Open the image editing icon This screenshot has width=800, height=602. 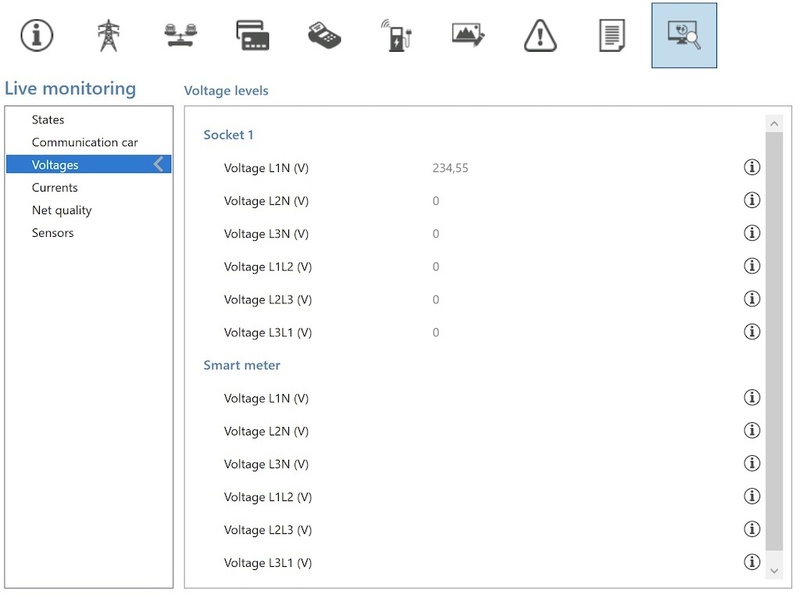click(468, 35)
